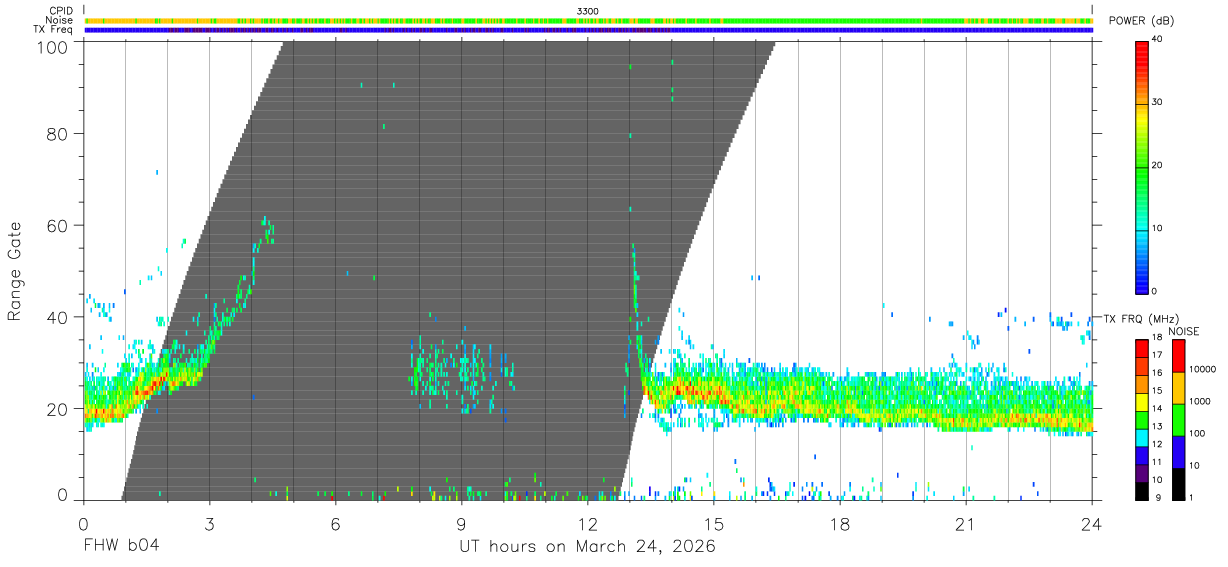
Task: Click the blue TX Freq strip above the plot
Action: [x=588, y=30]
